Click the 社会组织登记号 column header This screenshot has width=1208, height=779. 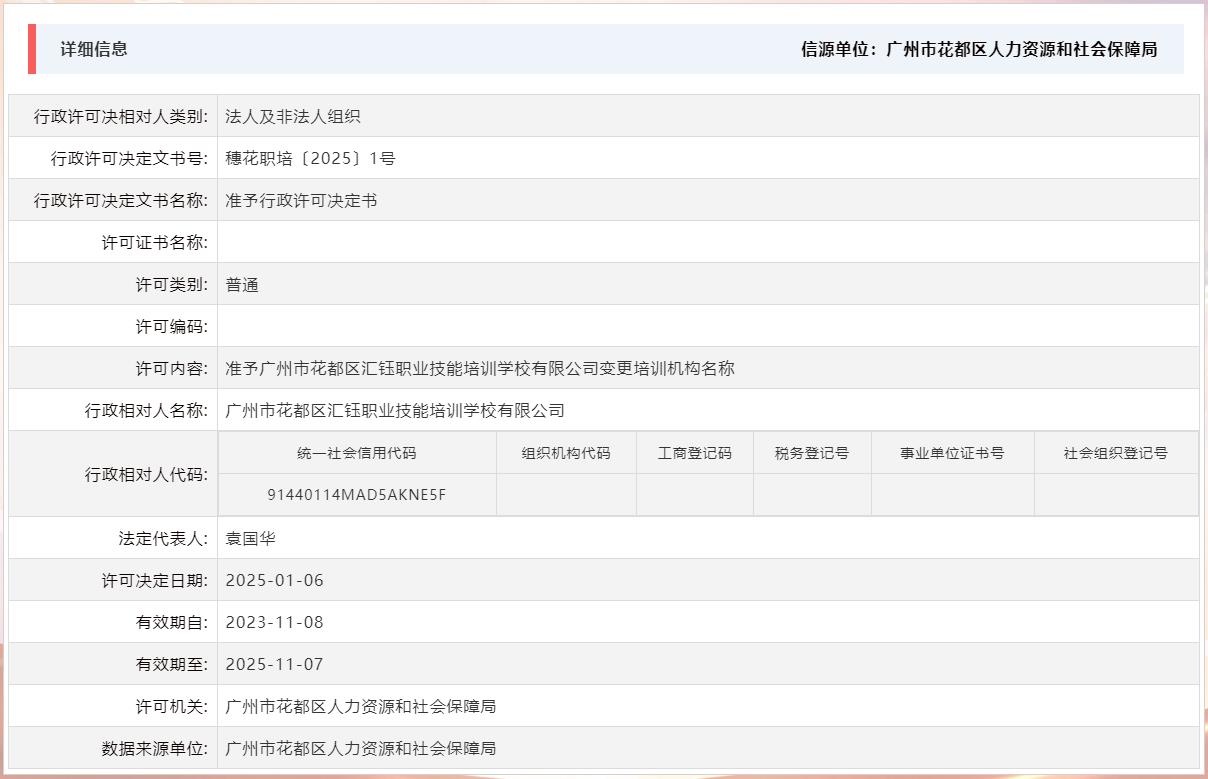coord(1113,452)
